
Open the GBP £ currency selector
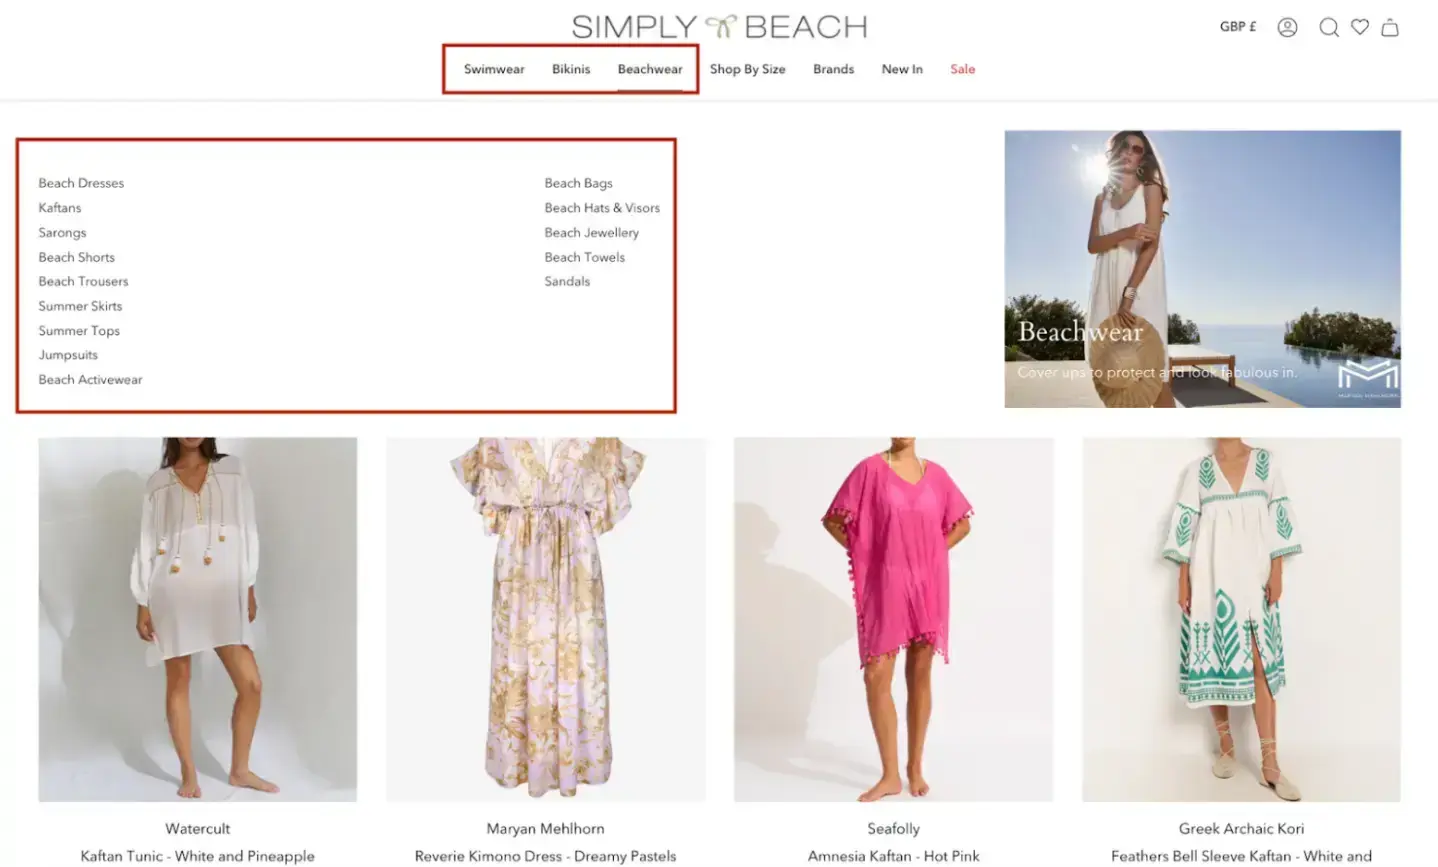click(1238, 27)
